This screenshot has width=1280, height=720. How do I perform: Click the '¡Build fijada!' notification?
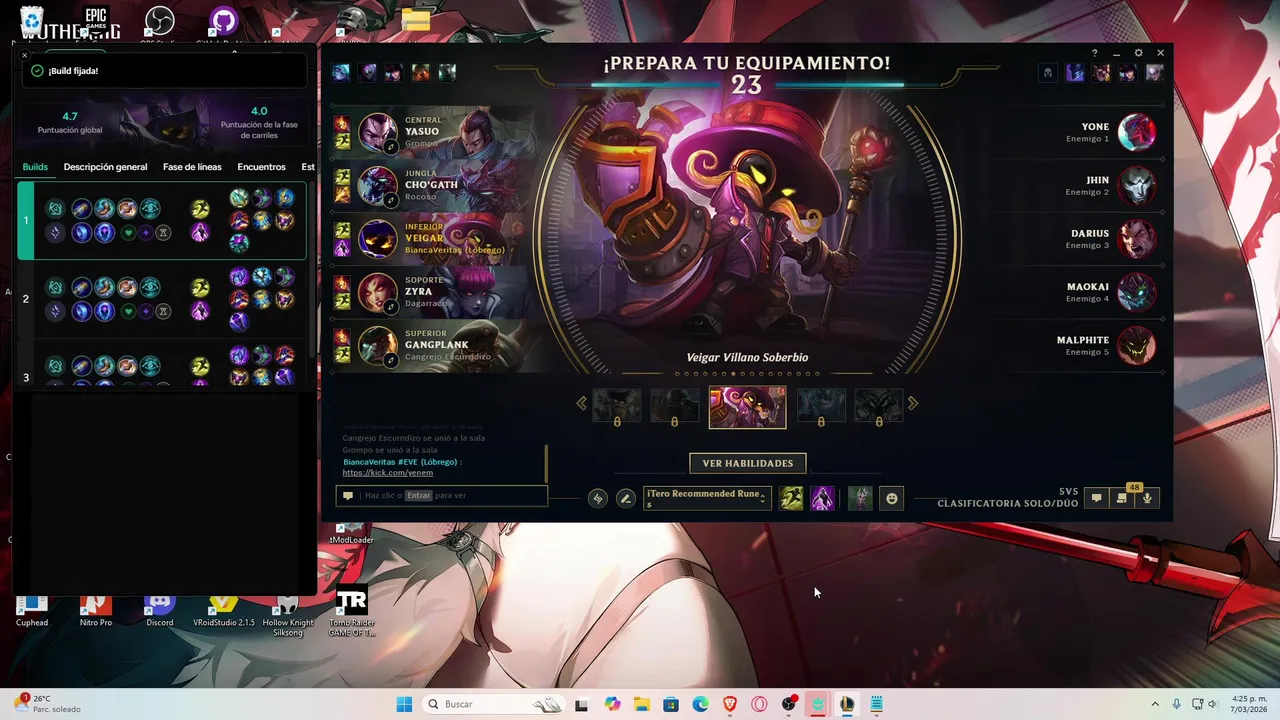[x=165, y=71]
